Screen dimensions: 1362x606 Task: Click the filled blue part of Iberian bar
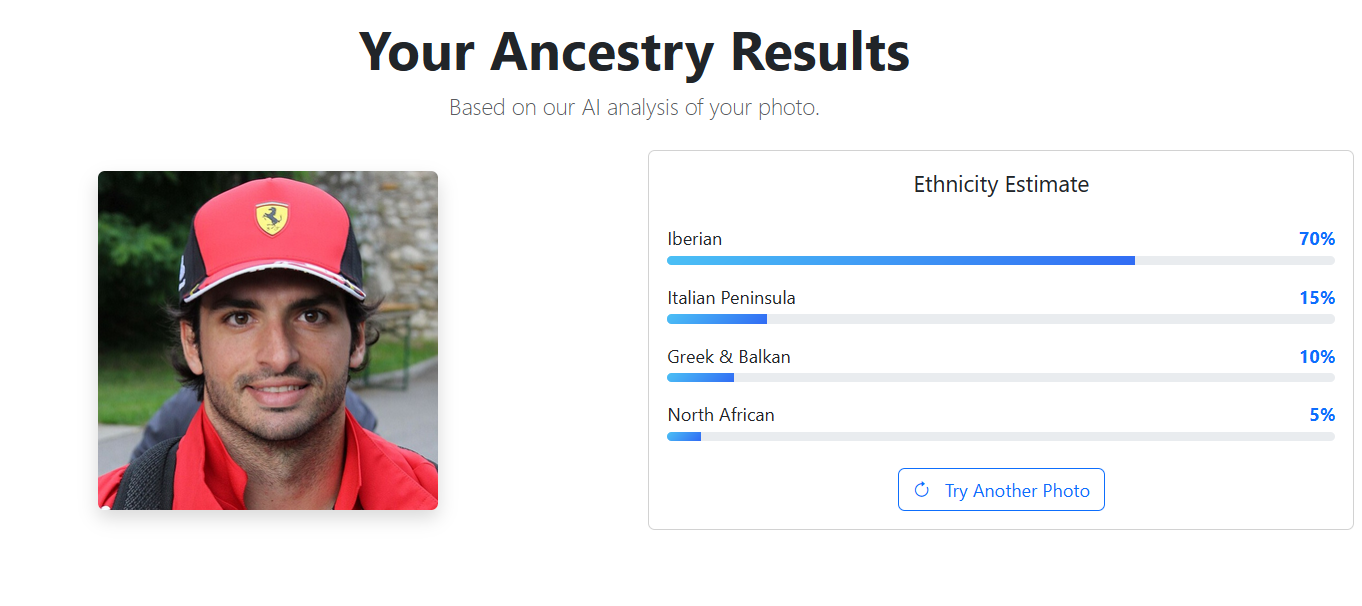(x=900, y=260)
